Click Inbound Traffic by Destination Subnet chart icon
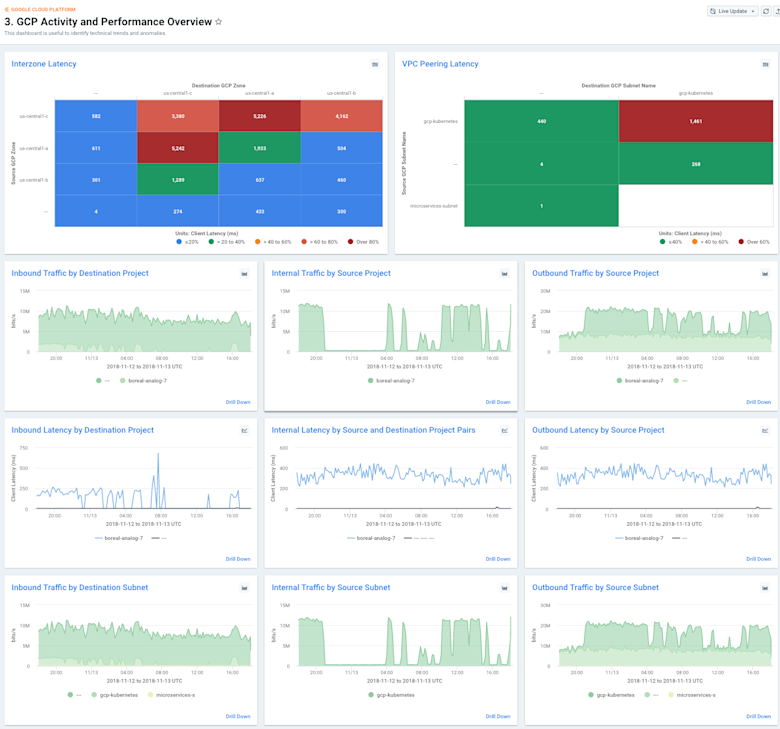The height and width of the screenshot is (729, 780). [245, 588]
